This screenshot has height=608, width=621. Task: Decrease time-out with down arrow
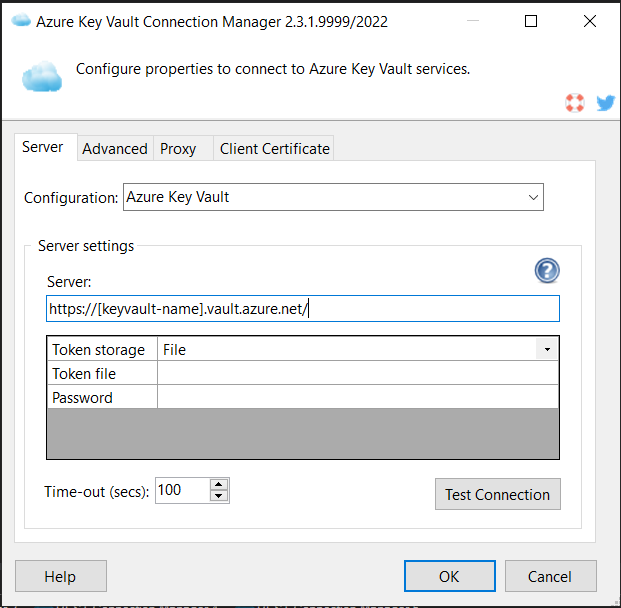[x=219, y=496]
